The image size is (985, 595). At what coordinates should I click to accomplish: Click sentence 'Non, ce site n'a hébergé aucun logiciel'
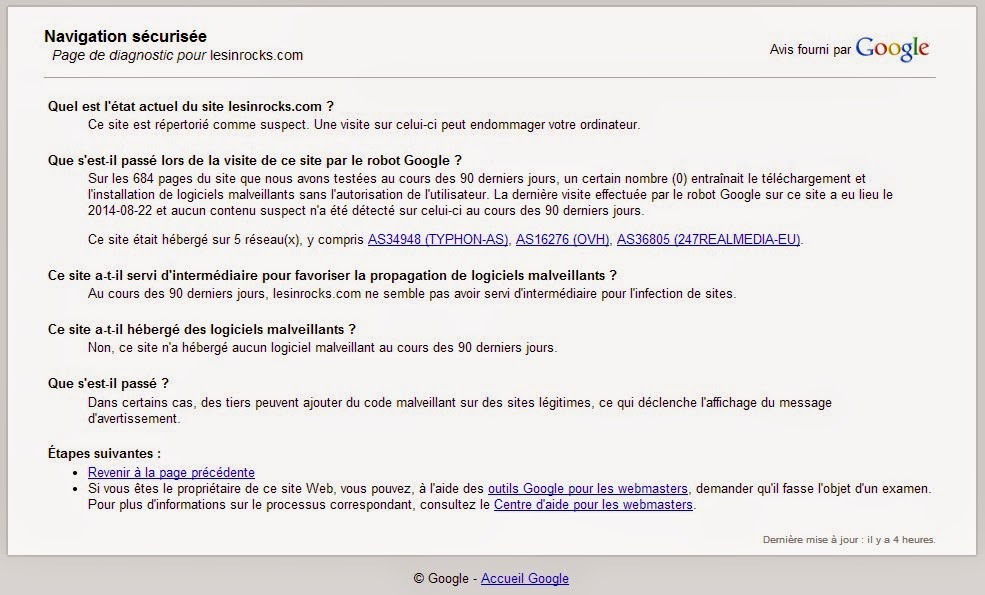coord(322,347)
